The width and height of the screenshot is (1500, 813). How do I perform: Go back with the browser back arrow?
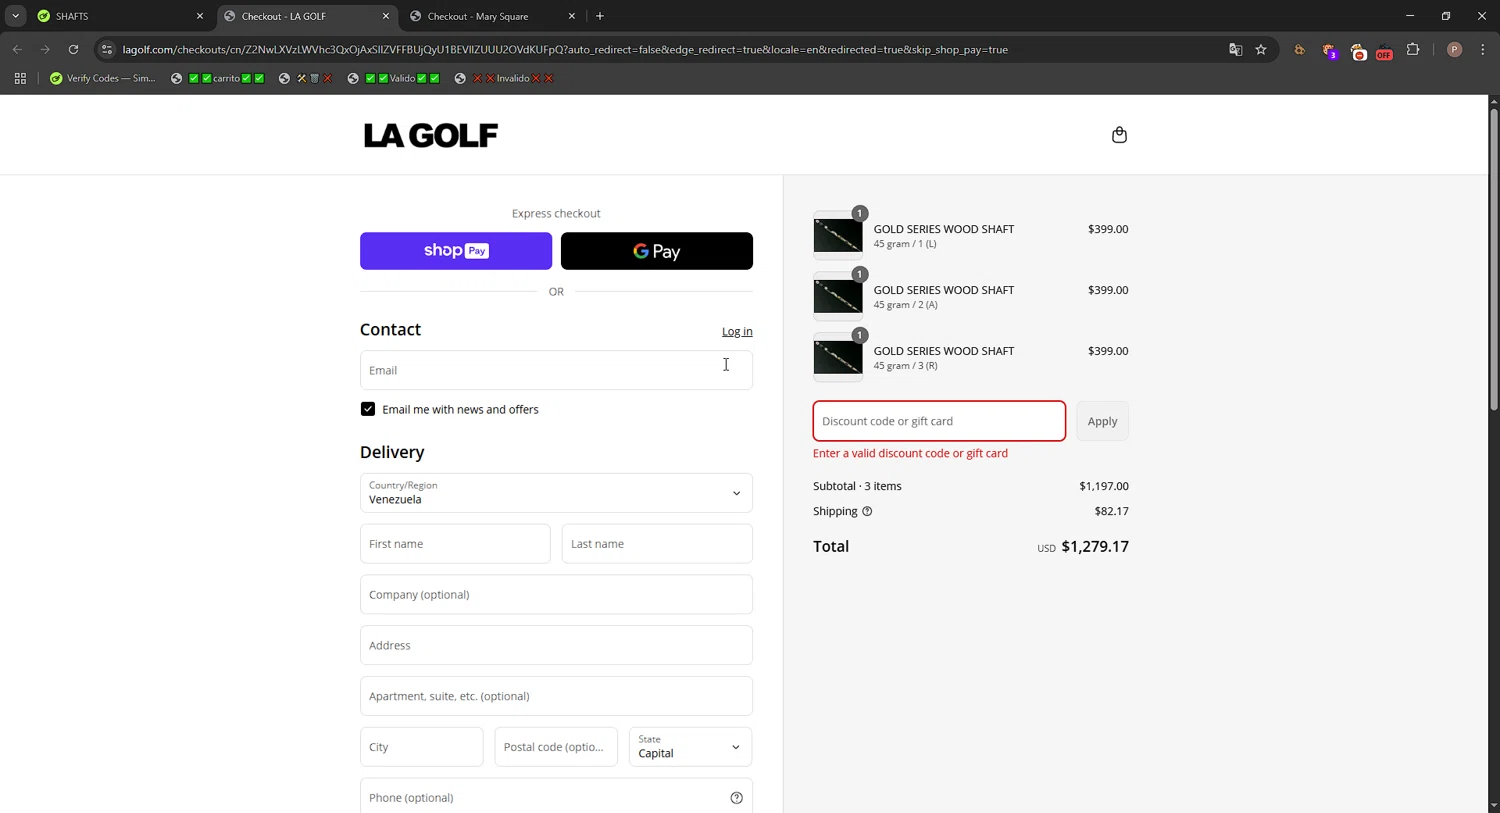(17, 50)
